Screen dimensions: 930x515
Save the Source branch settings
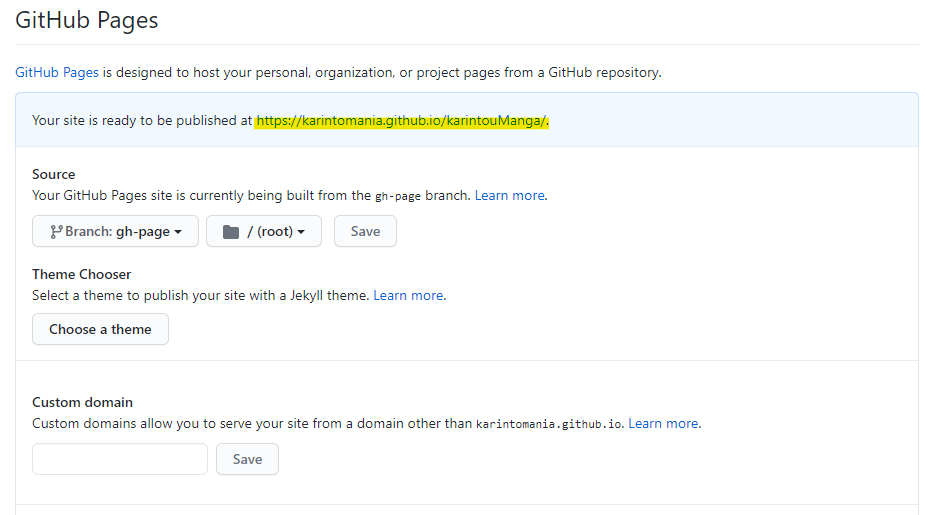coord(365,231)
